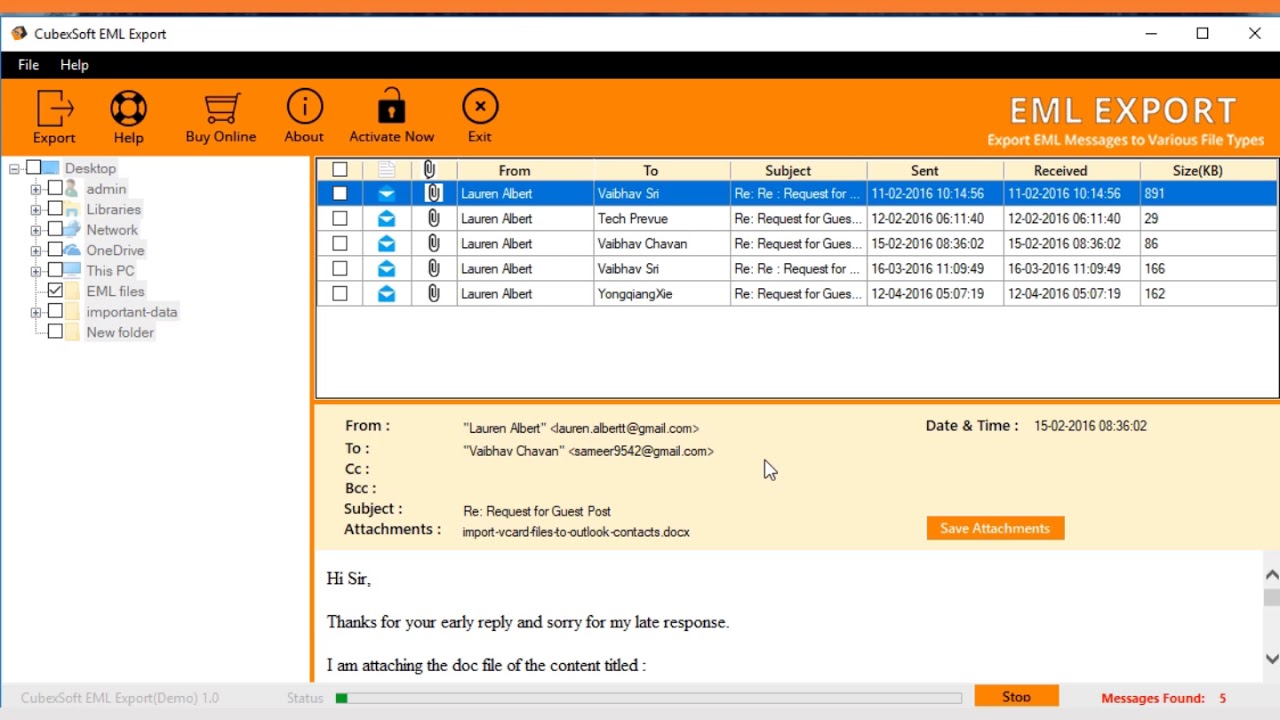Click the paperclip column header icon
Screen dimensions: 1280x720
click(429, 170)
